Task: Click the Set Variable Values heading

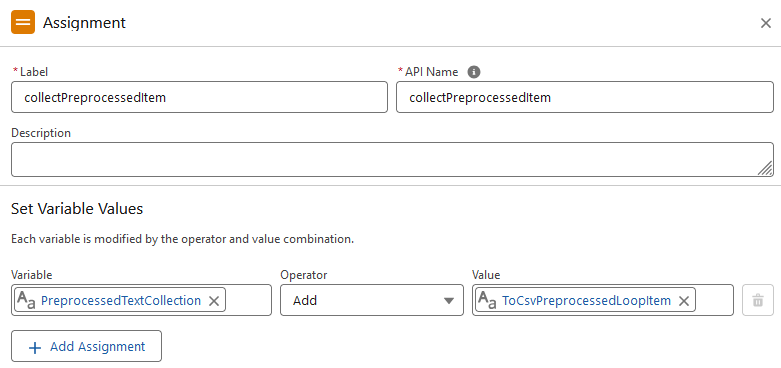Action: pyautogui.click(x=77, y=209)
